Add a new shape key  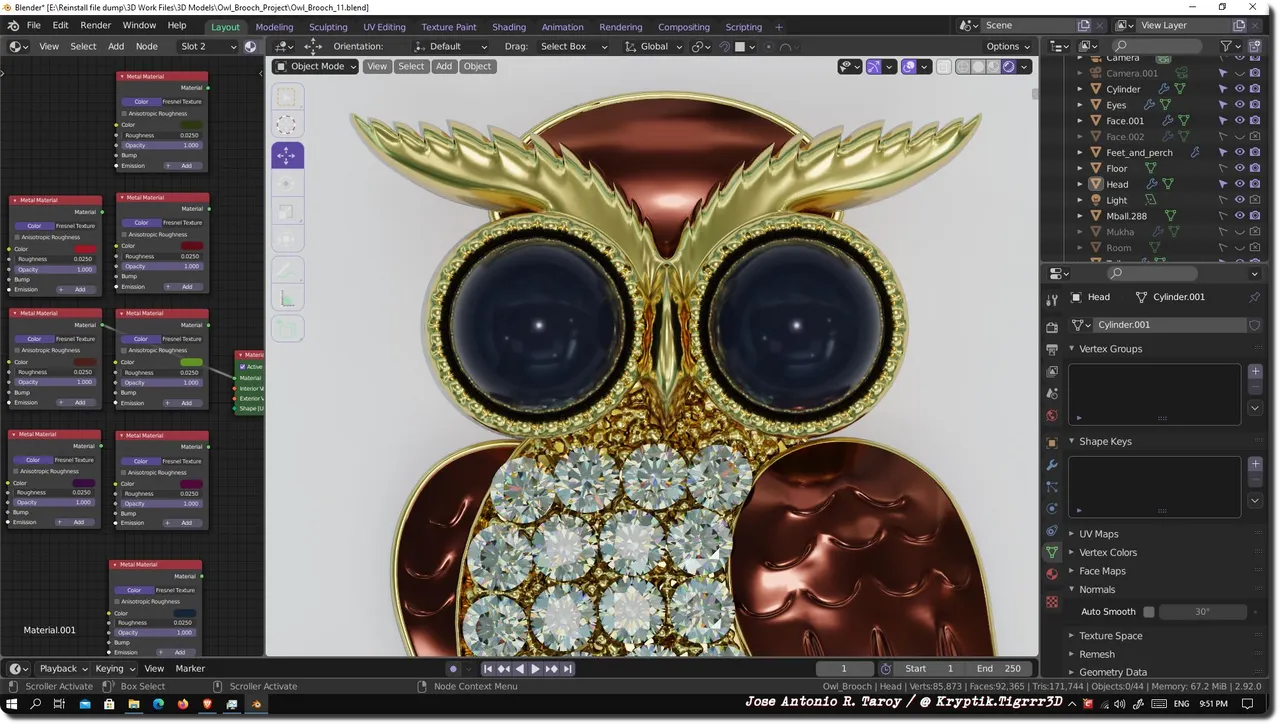[x=1256, y=464]
